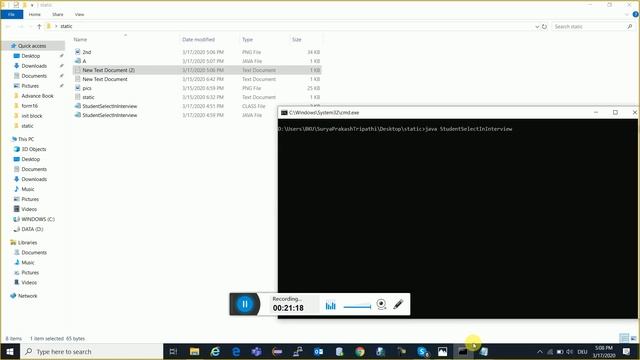Open audio levels in the recording toolbar

pyautogui.click(x=331, y=305)
